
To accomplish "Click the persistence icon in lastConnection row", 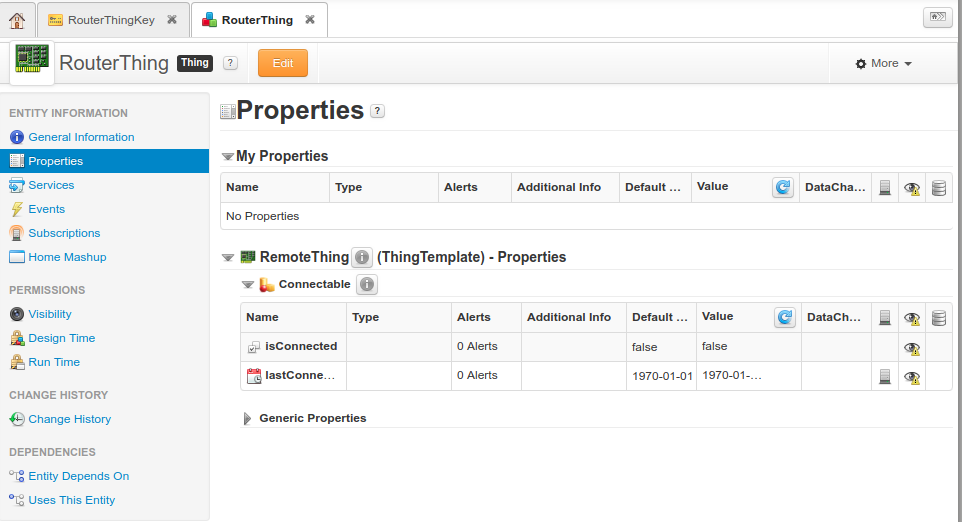I will 884,377.
